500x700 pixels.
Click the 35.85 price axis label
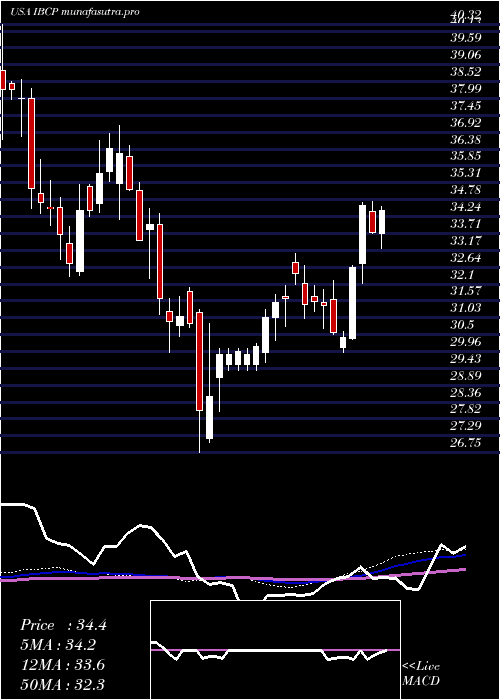tap(466, 156)
